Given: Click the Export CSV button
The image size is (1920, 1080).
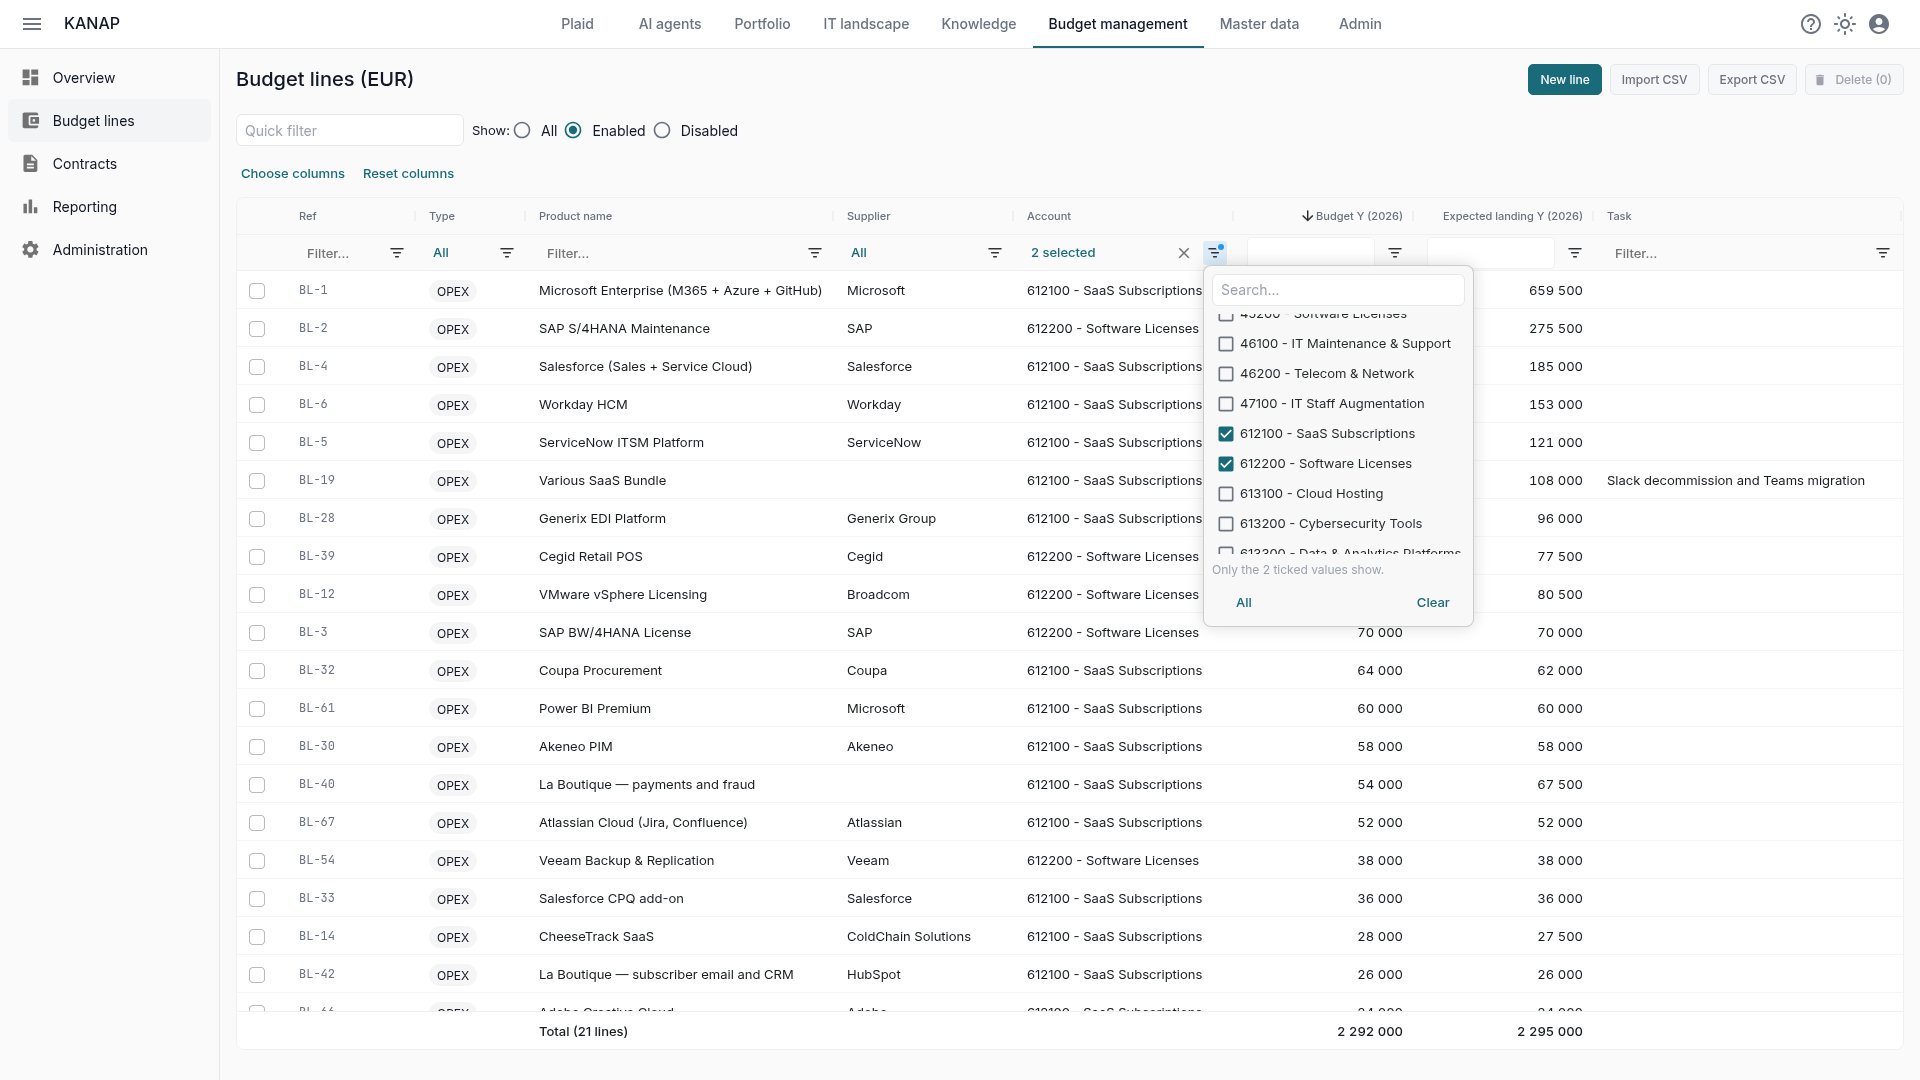Looking at the screenshot, I should pyautogui.click(x=1752, y=80).
